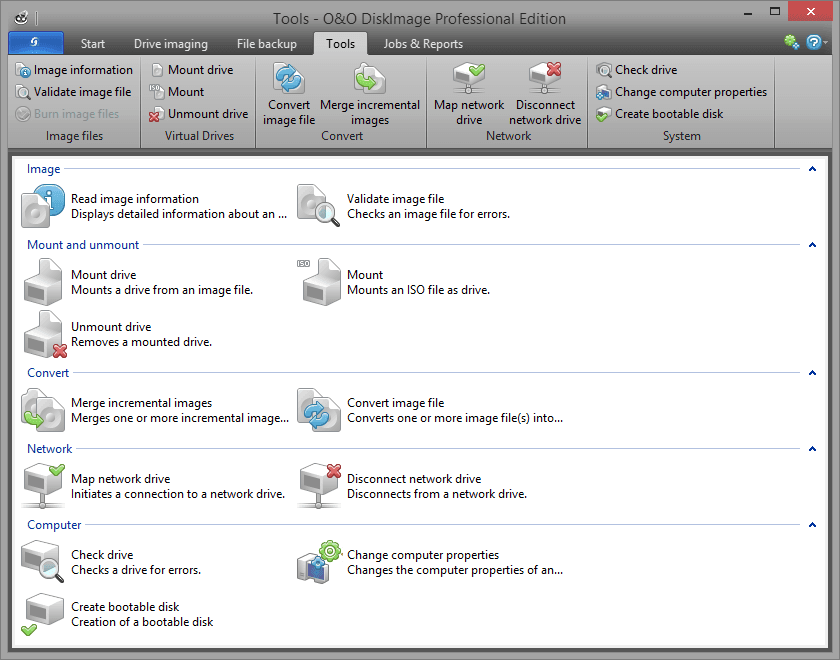This screenshot has width=840, height=660.
Task: Click the ISO Mount ribbon icon
Action: click(x=156, y=92)
